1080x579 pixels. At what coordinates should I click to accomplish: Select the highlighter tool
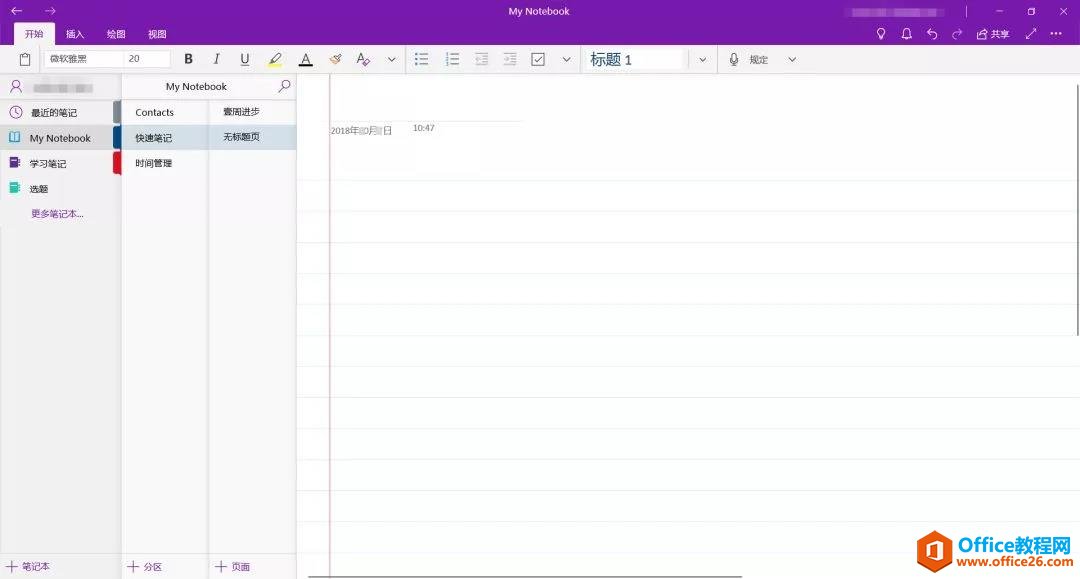(275, 58)
